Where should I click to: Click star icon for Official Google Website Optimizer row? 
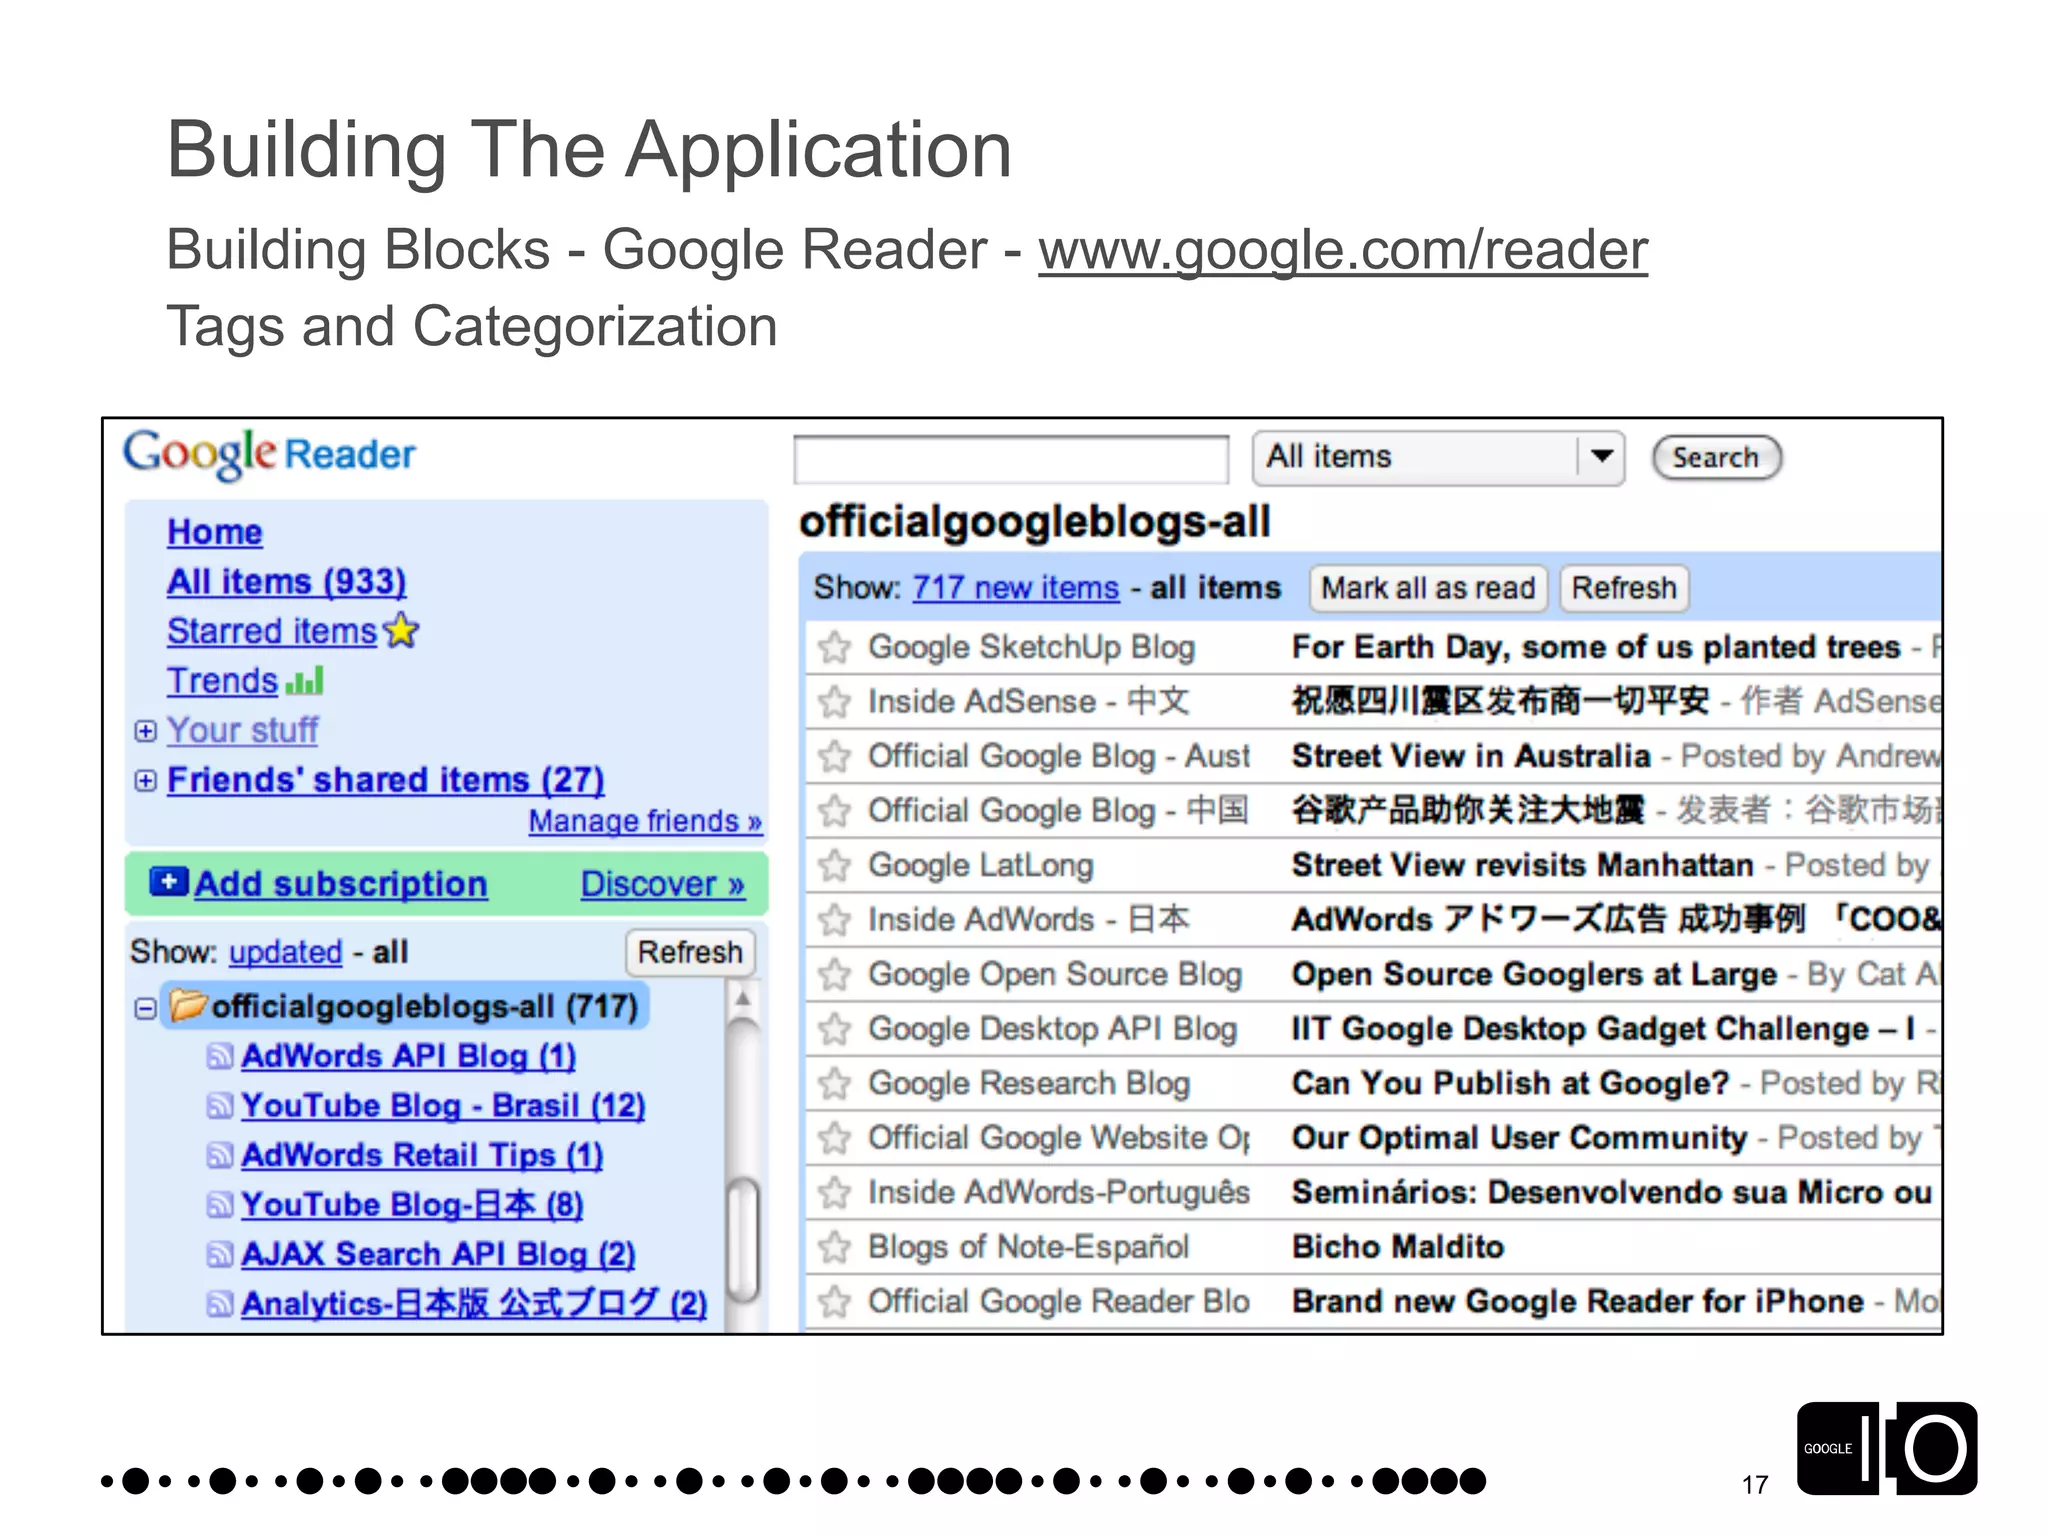click(x=834, y=1137)
